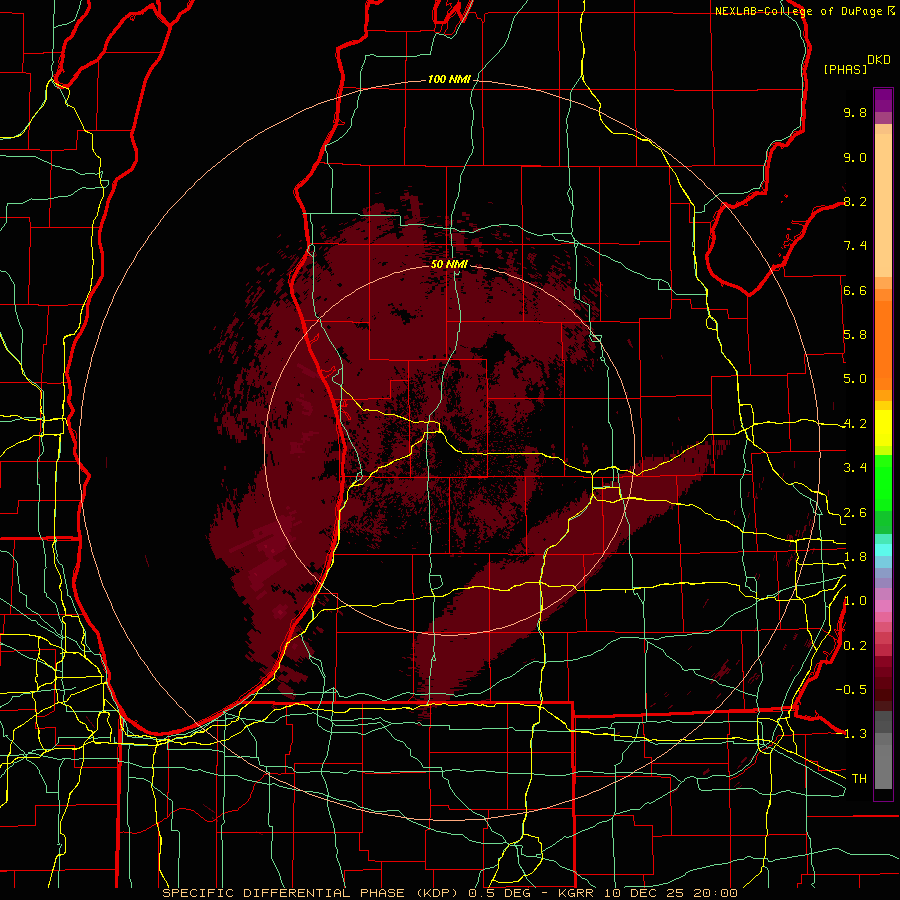The image size is (900, 900).
Task: Click the 1.0 scale value
Action: tap(855, 602)
